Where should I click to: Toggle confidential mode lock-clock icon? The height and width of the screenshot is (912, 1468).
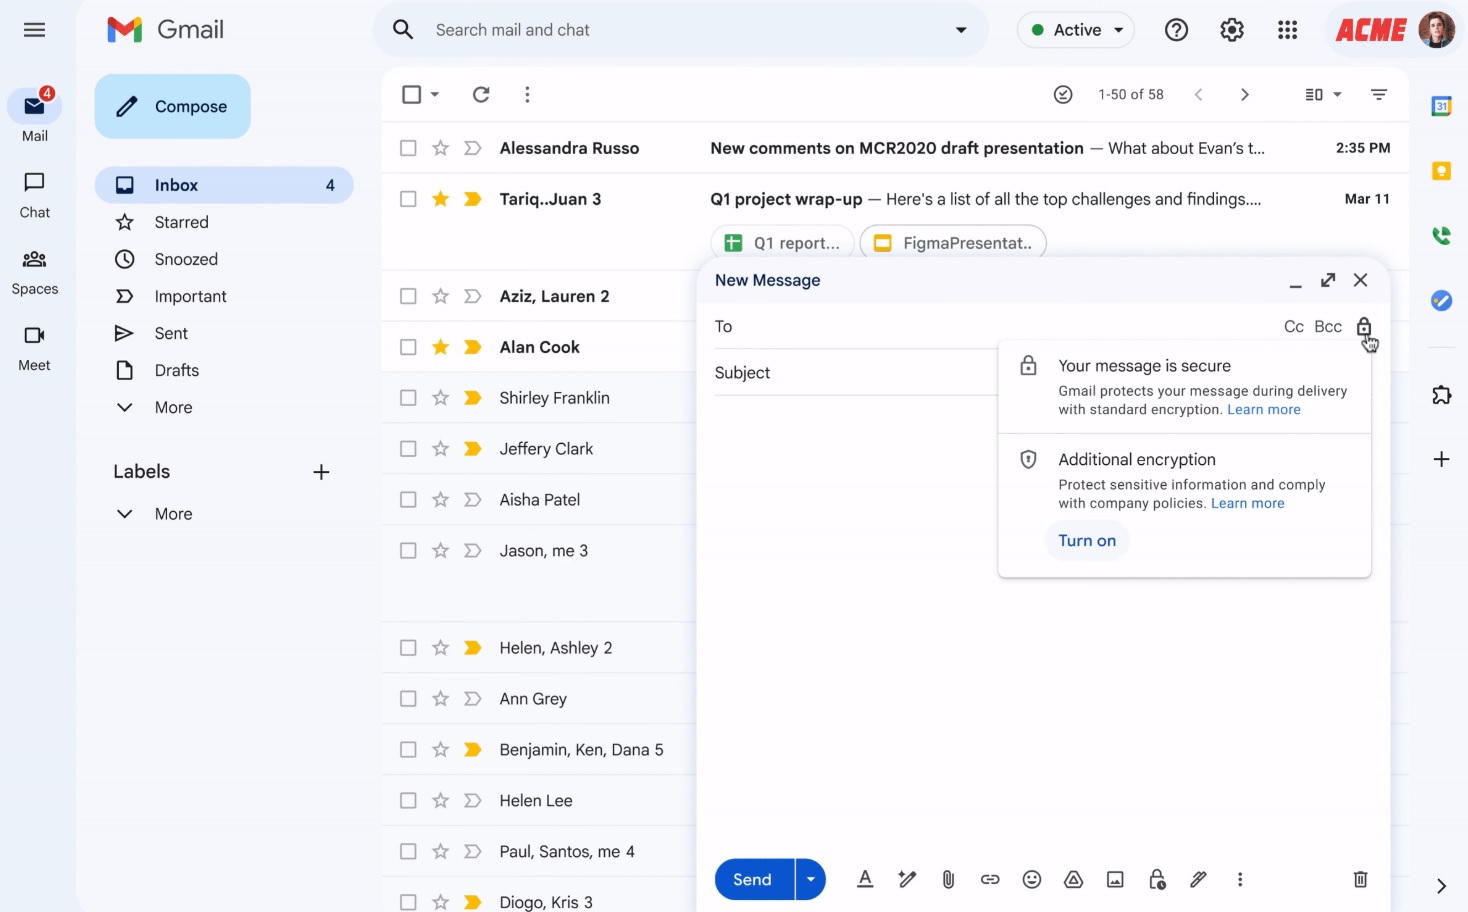click(1157, 879)
